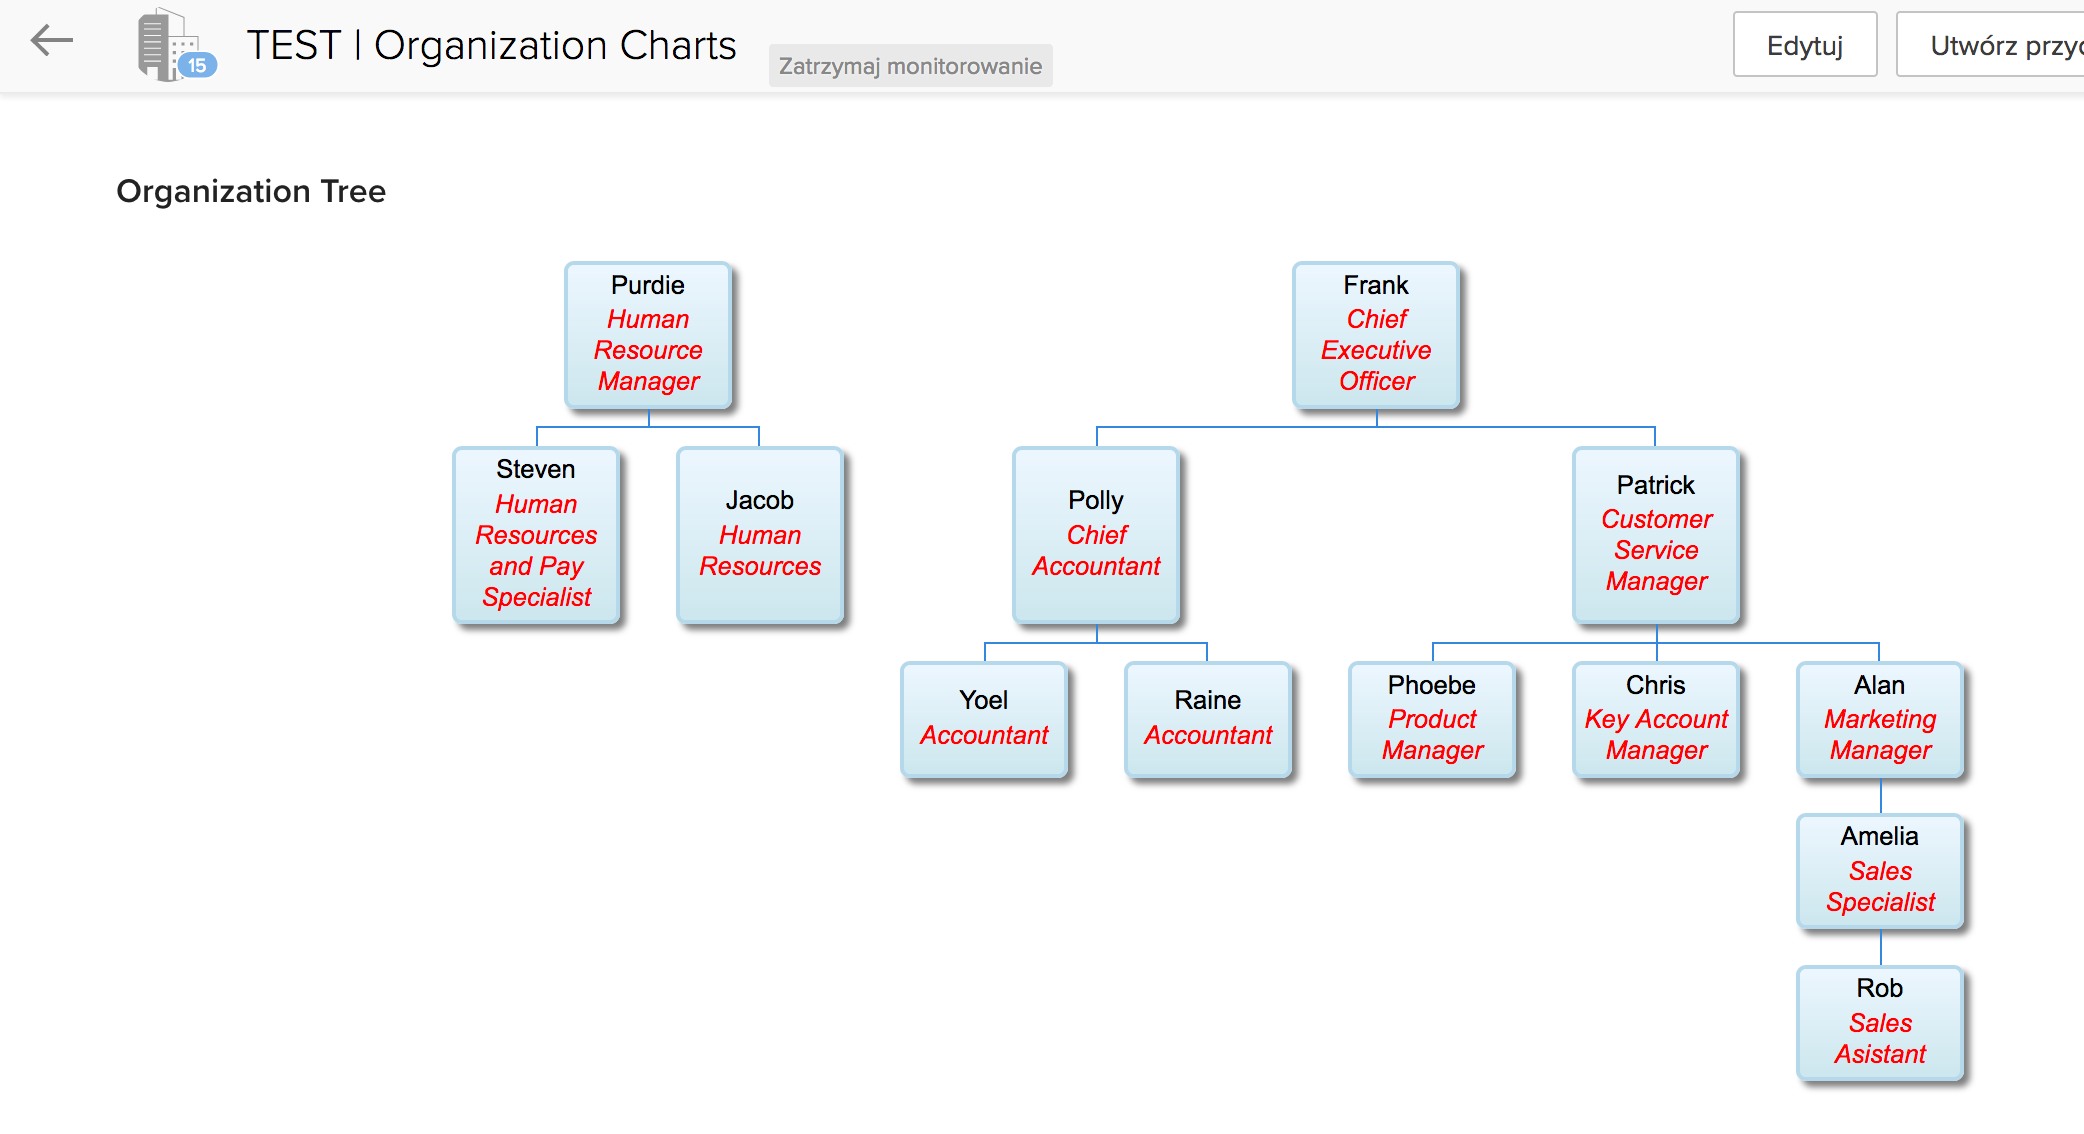Viewport: 2084px width, 1134px height.
Task: Select Patrick Customer Service Manager node
Action: (x=1656, y=535)
